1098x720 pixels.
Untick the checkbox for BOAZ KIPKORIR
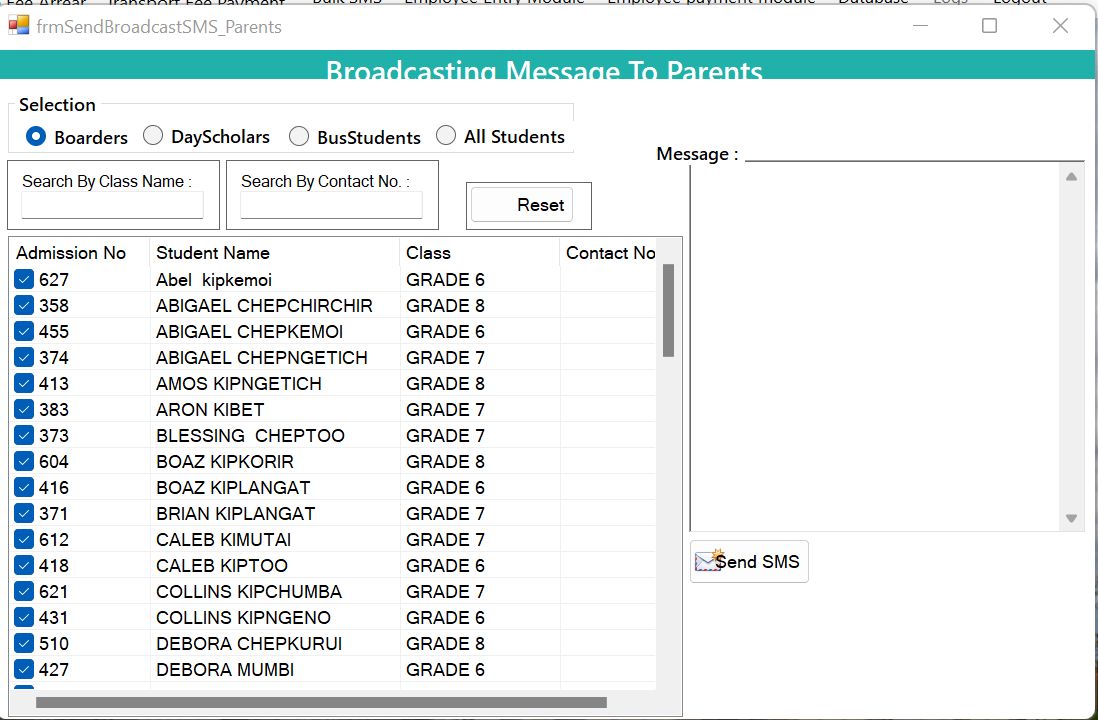pos(24,462)
